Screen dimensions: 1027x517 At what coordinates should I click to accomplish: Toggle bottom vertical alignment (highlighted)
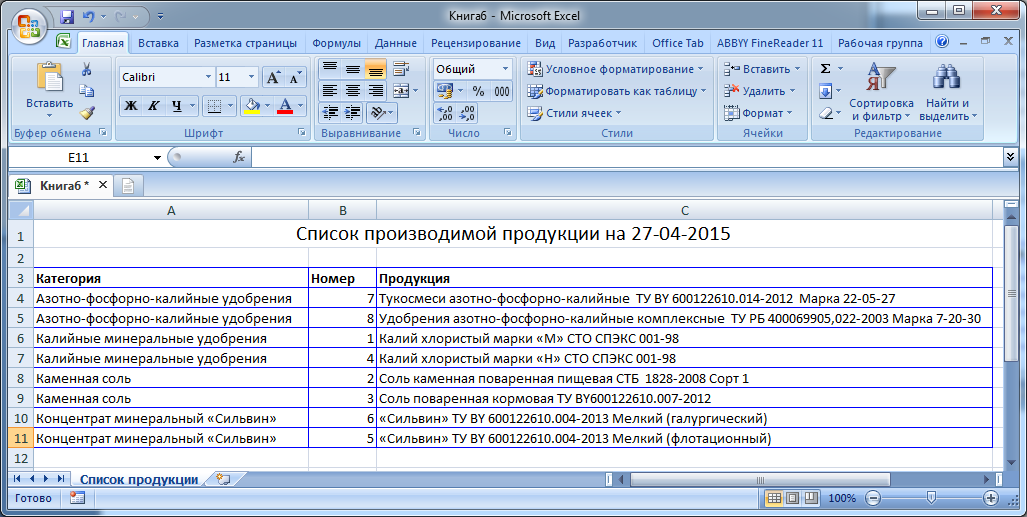point(376,69)
